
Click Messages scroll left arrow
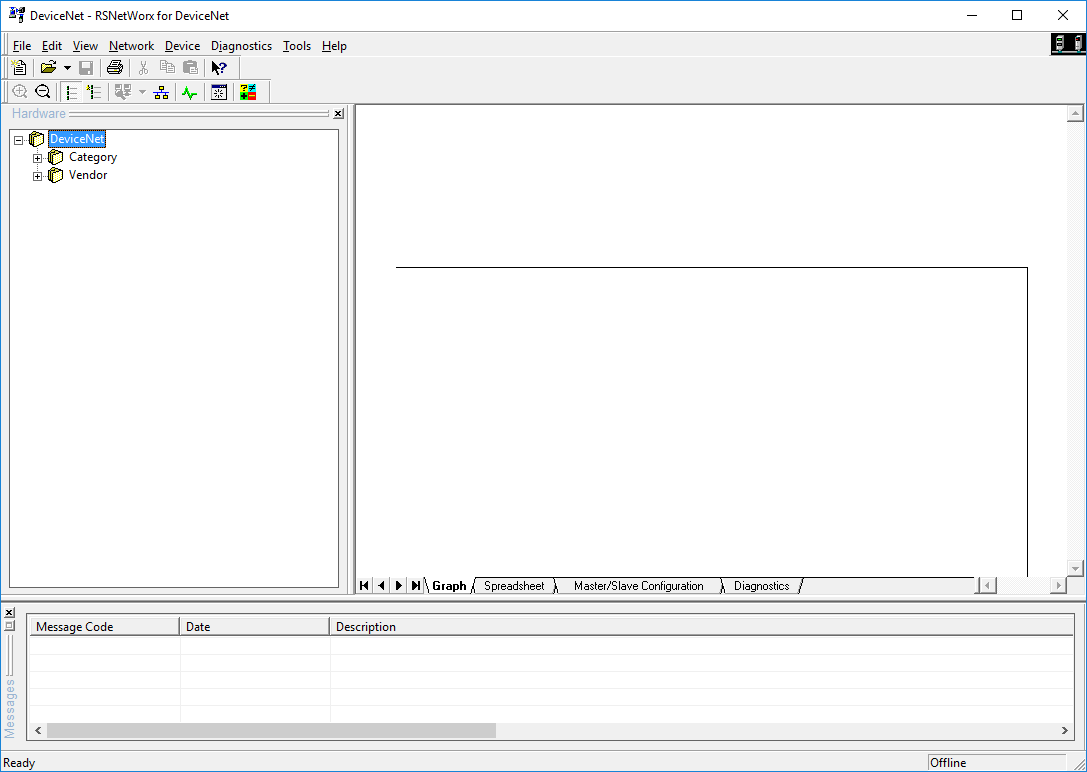click(x=38, y=730)
